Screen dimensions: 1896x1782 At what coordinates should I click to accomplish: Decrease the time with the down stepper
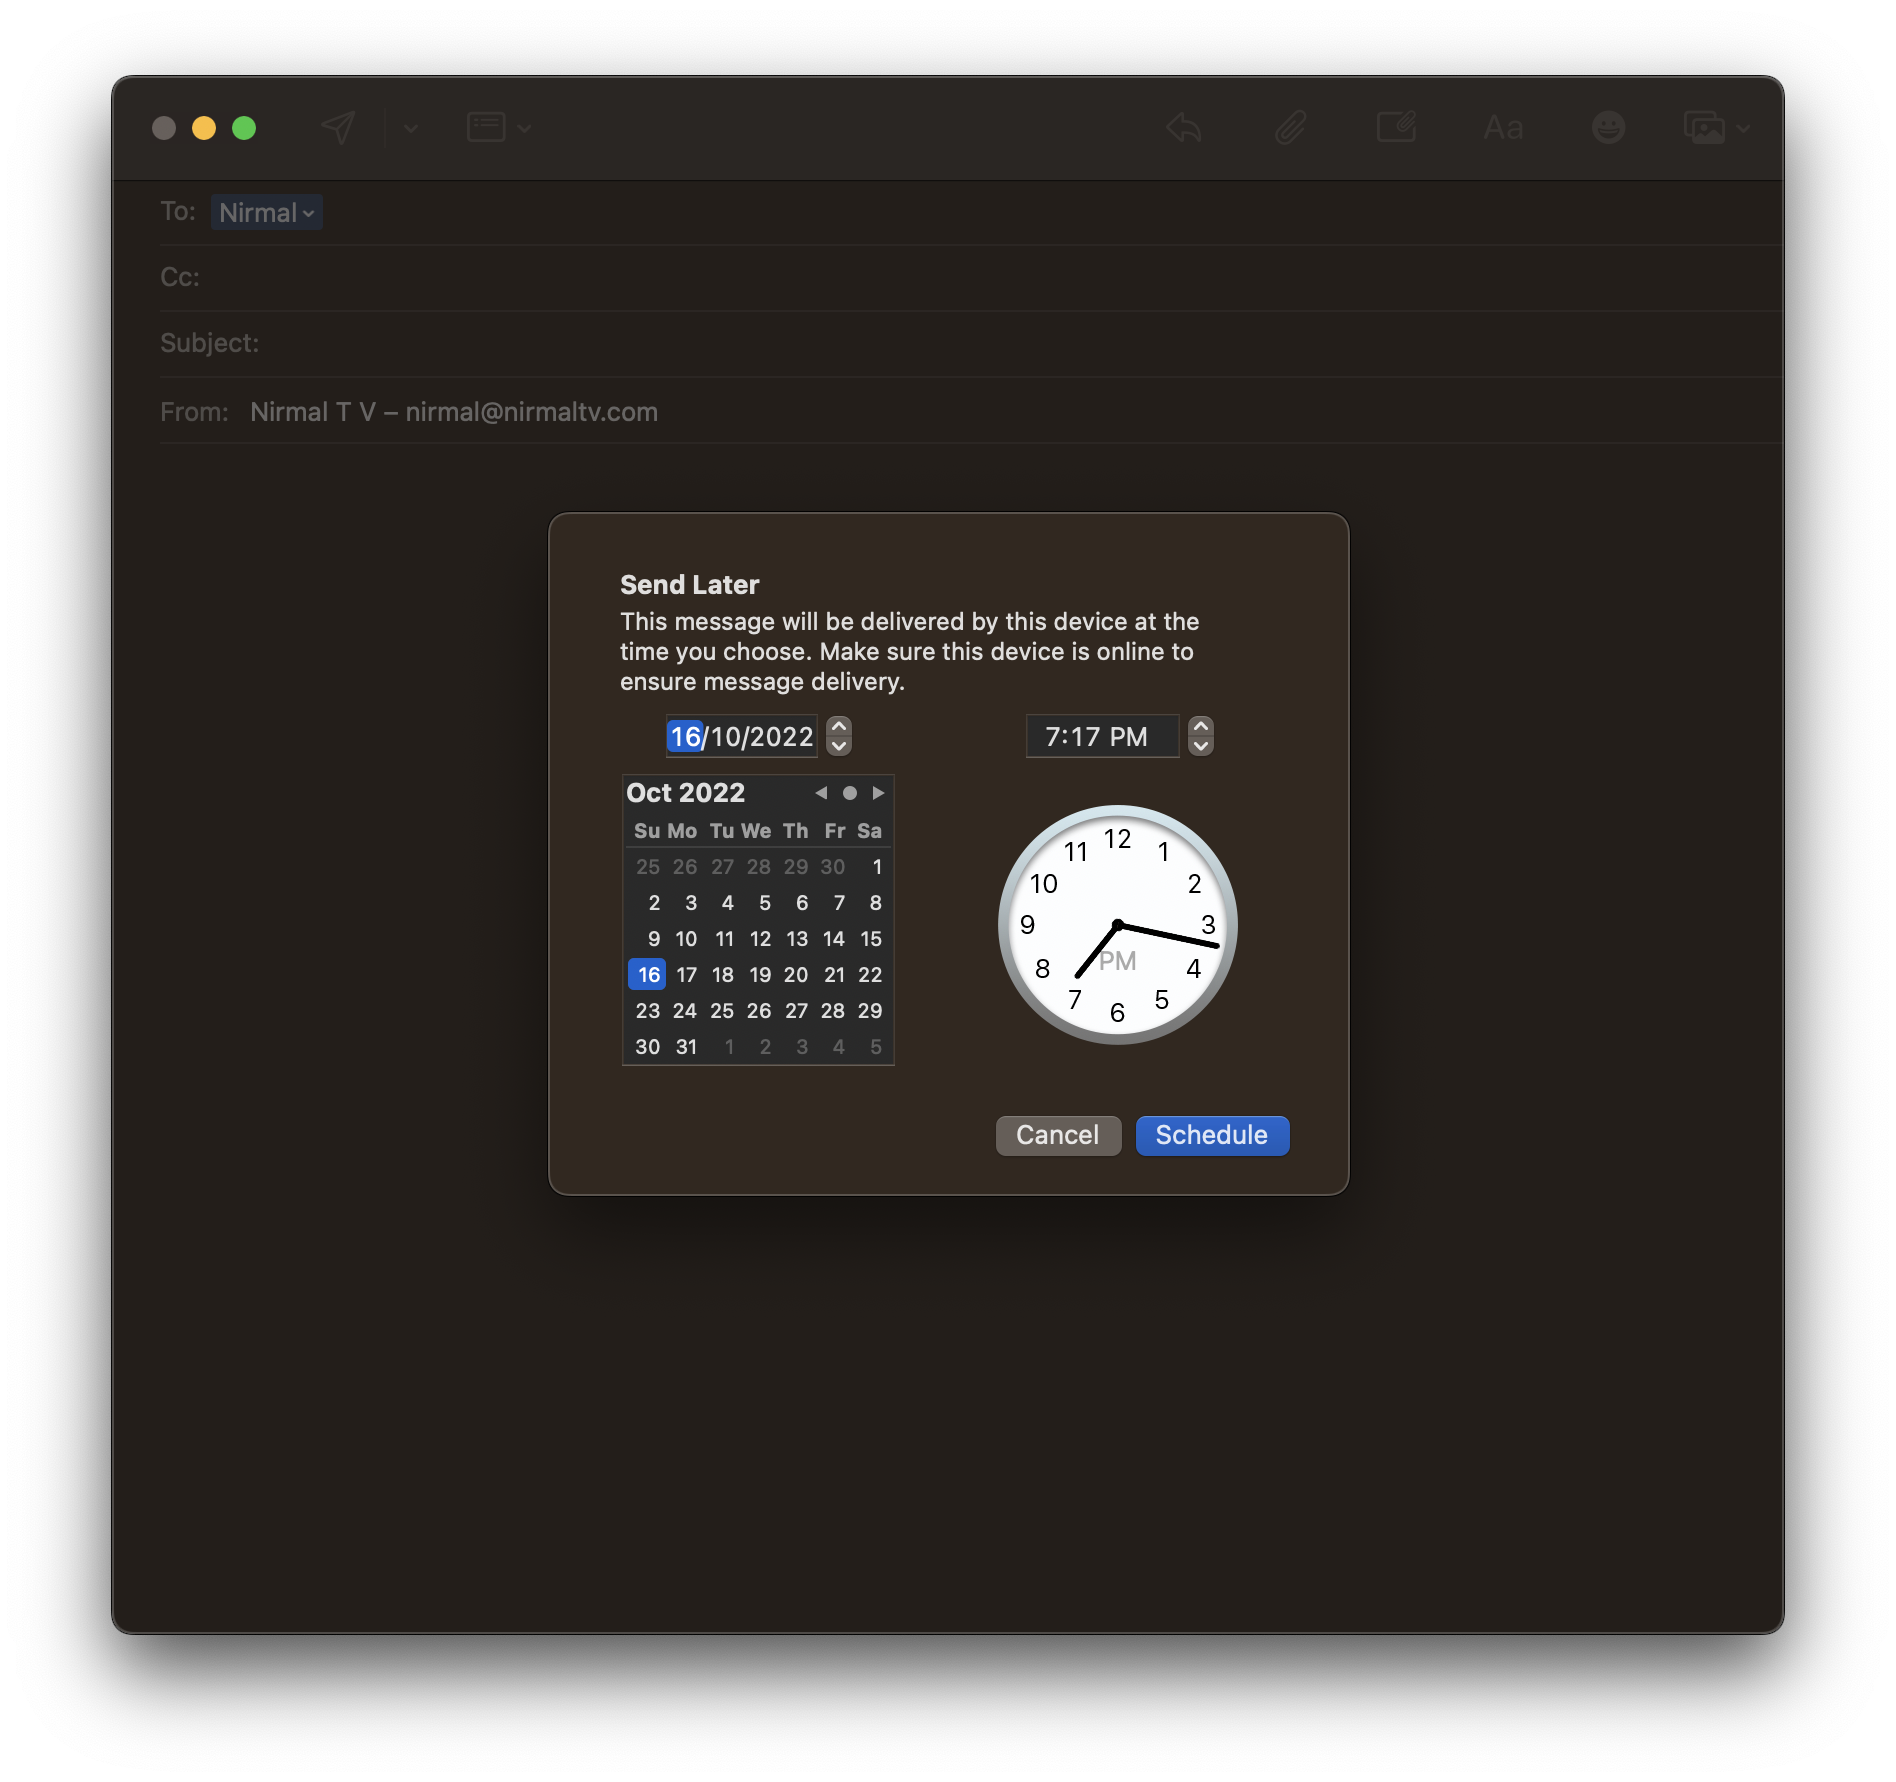[1201, 746]
